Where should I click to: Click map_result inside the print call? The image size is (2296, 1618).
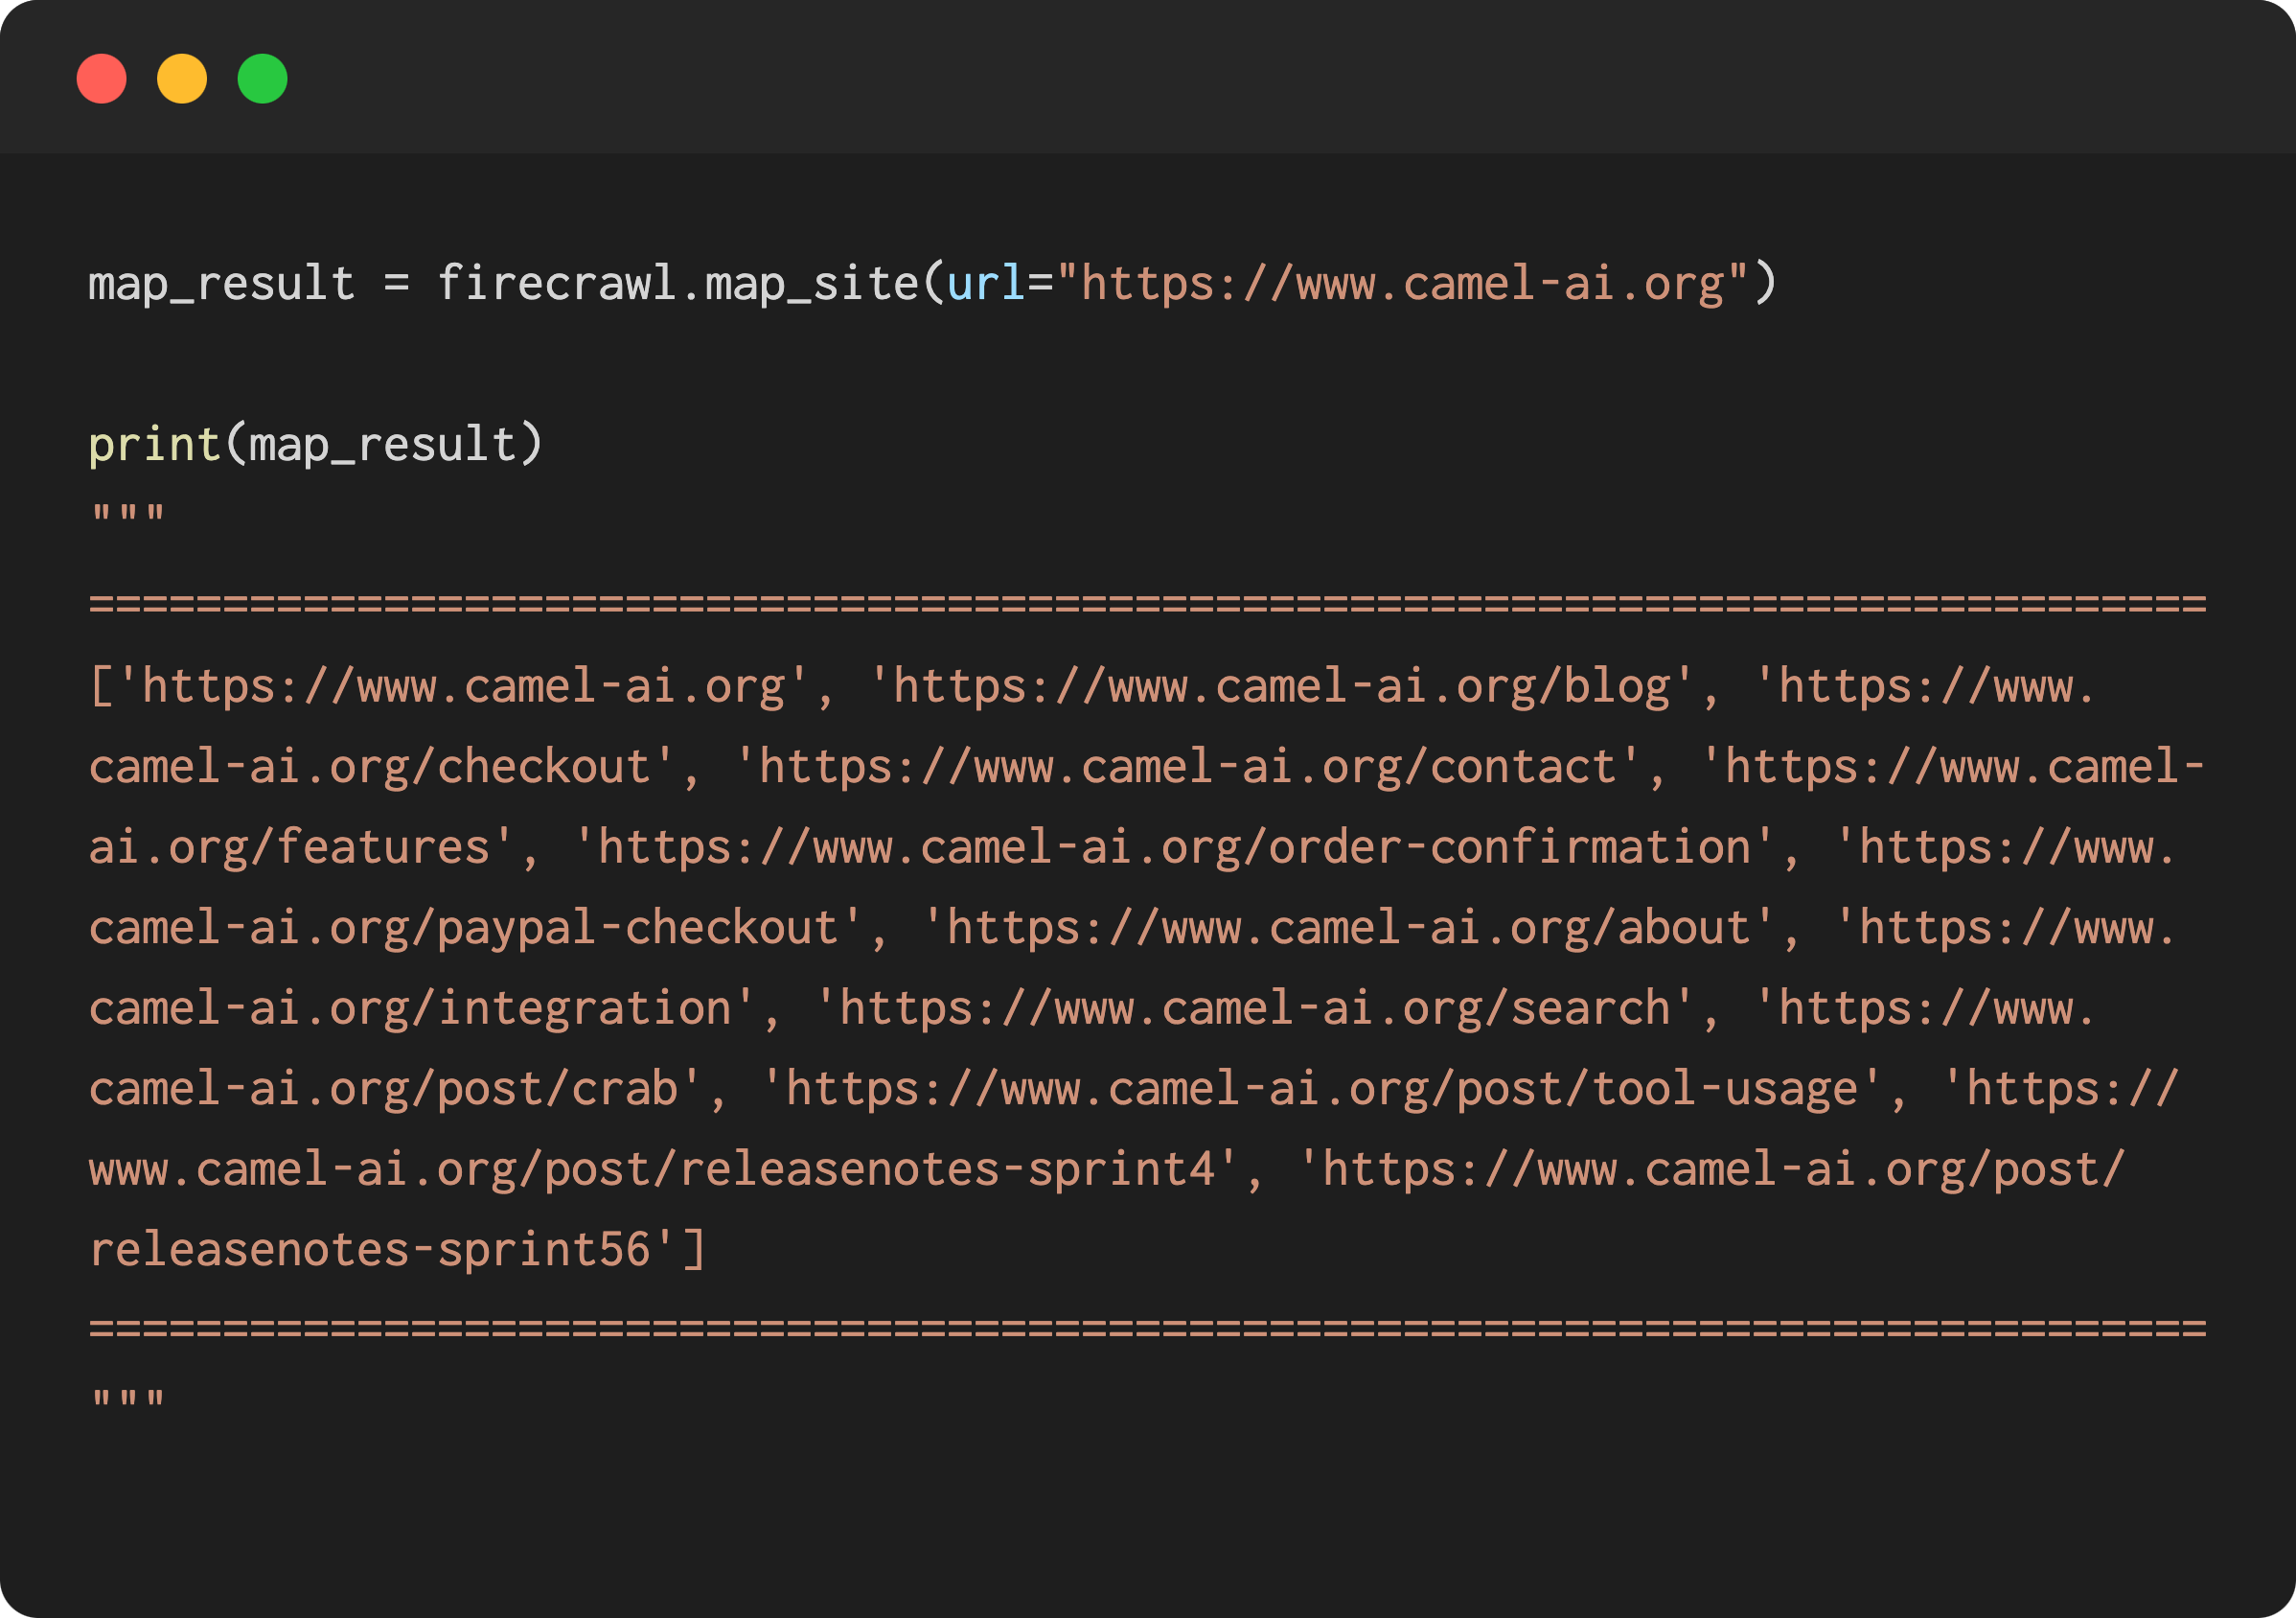tap(383, 445)
